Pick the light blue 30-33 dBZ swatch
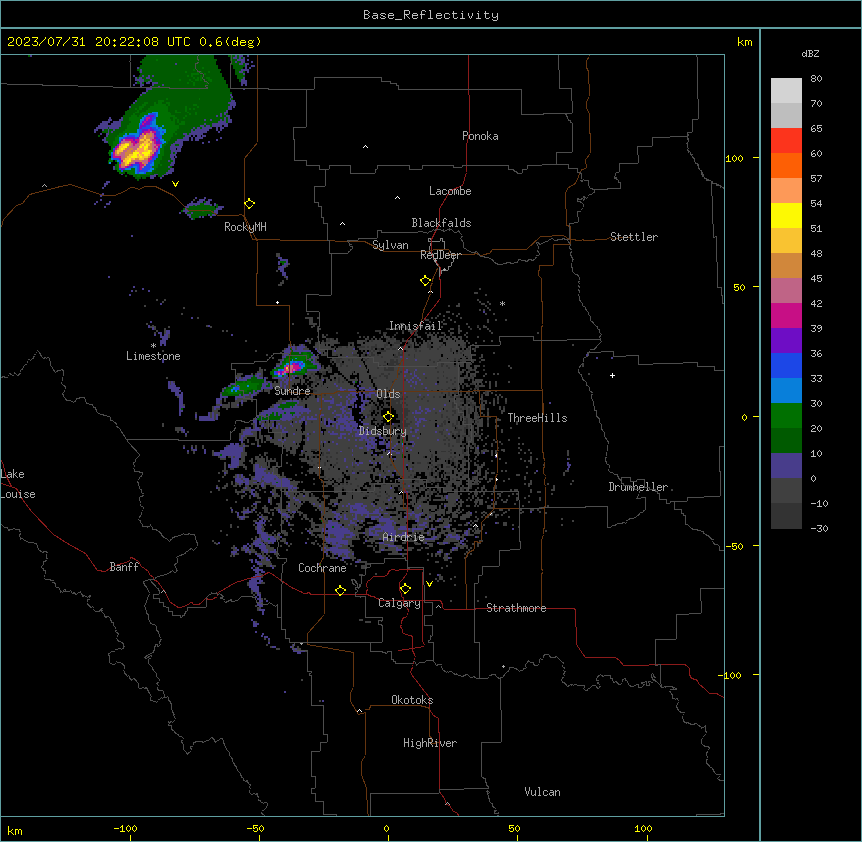862x842 pixels. click(786, 390)
